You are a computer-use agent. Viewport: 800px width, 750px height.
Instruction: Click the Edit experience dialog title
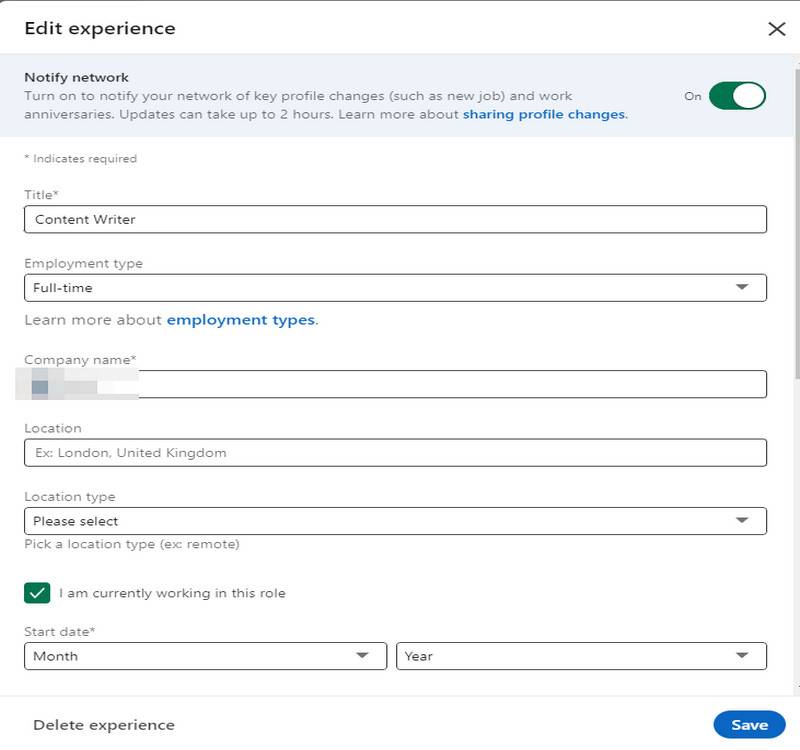coord(100,29)
